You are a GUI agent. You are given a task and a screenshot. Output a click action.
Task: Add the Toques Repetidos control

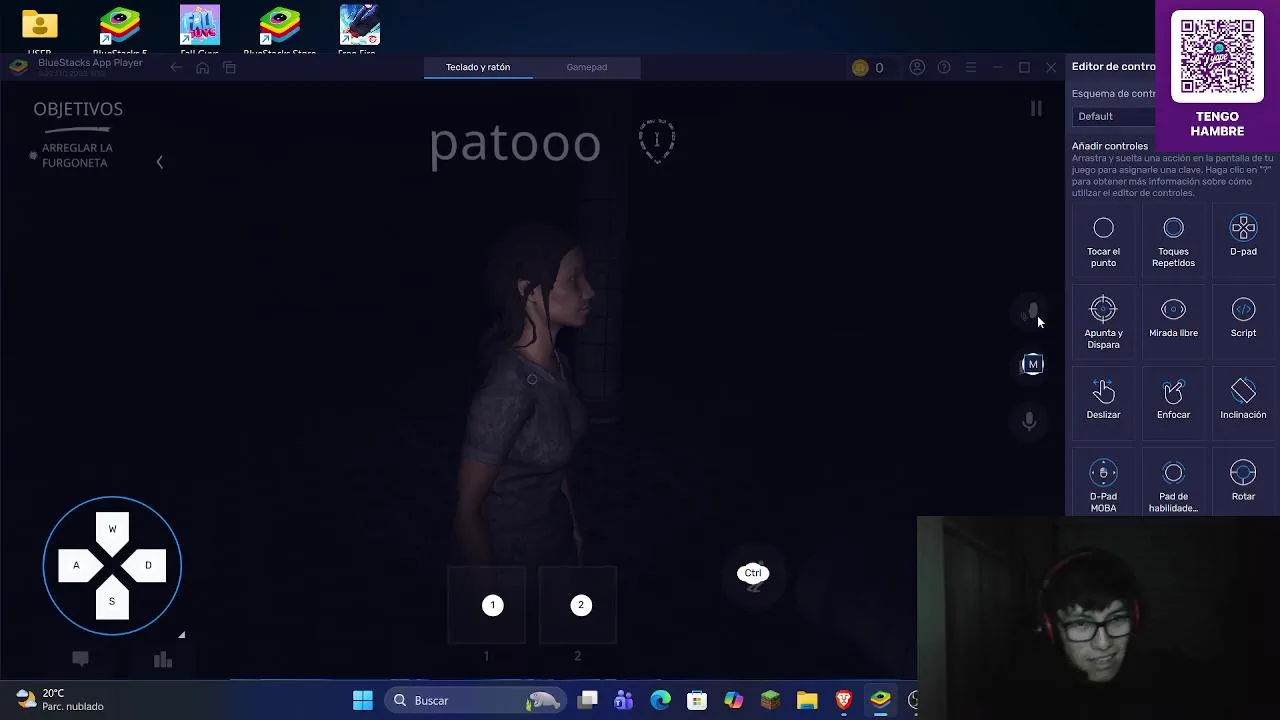1173,242
